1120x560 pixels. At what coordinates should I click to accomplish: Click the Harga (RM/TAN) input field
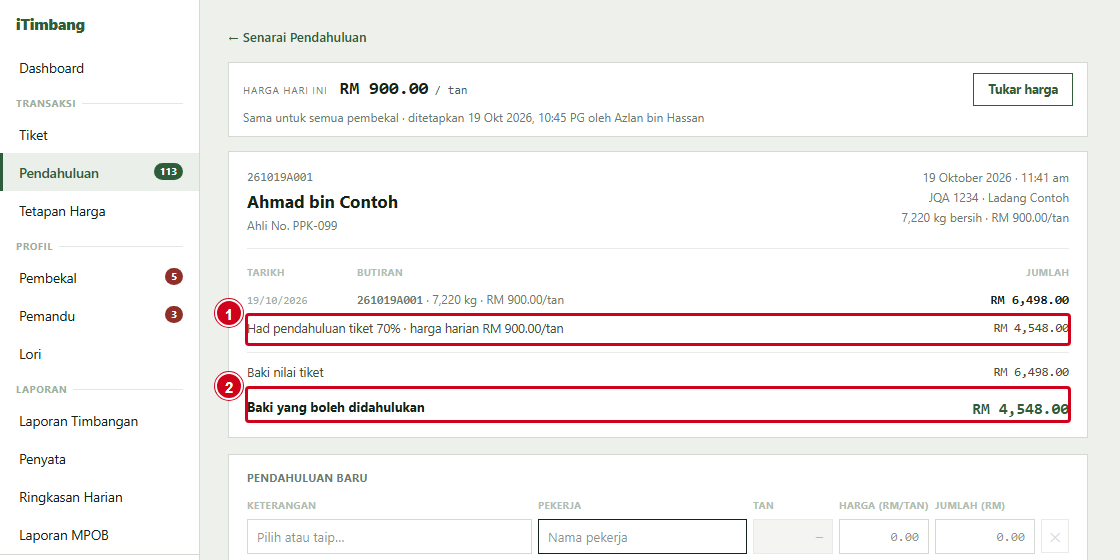click(884, 537)
